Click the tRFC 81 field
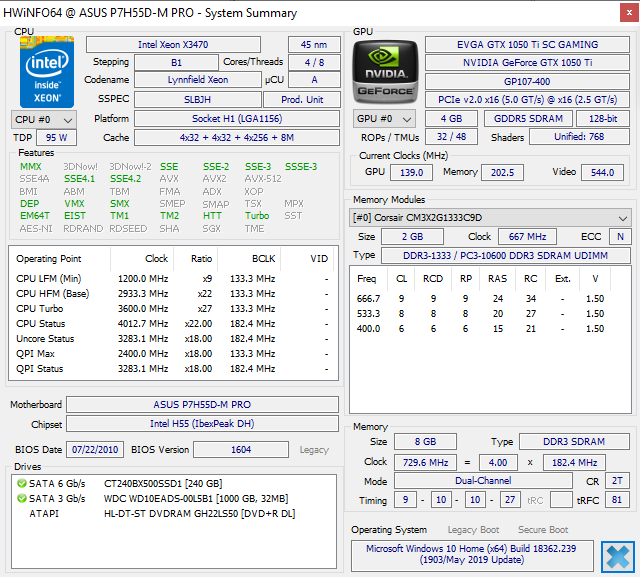The height and width of the screenshot is (577, 640). click(x=617, y=500)
